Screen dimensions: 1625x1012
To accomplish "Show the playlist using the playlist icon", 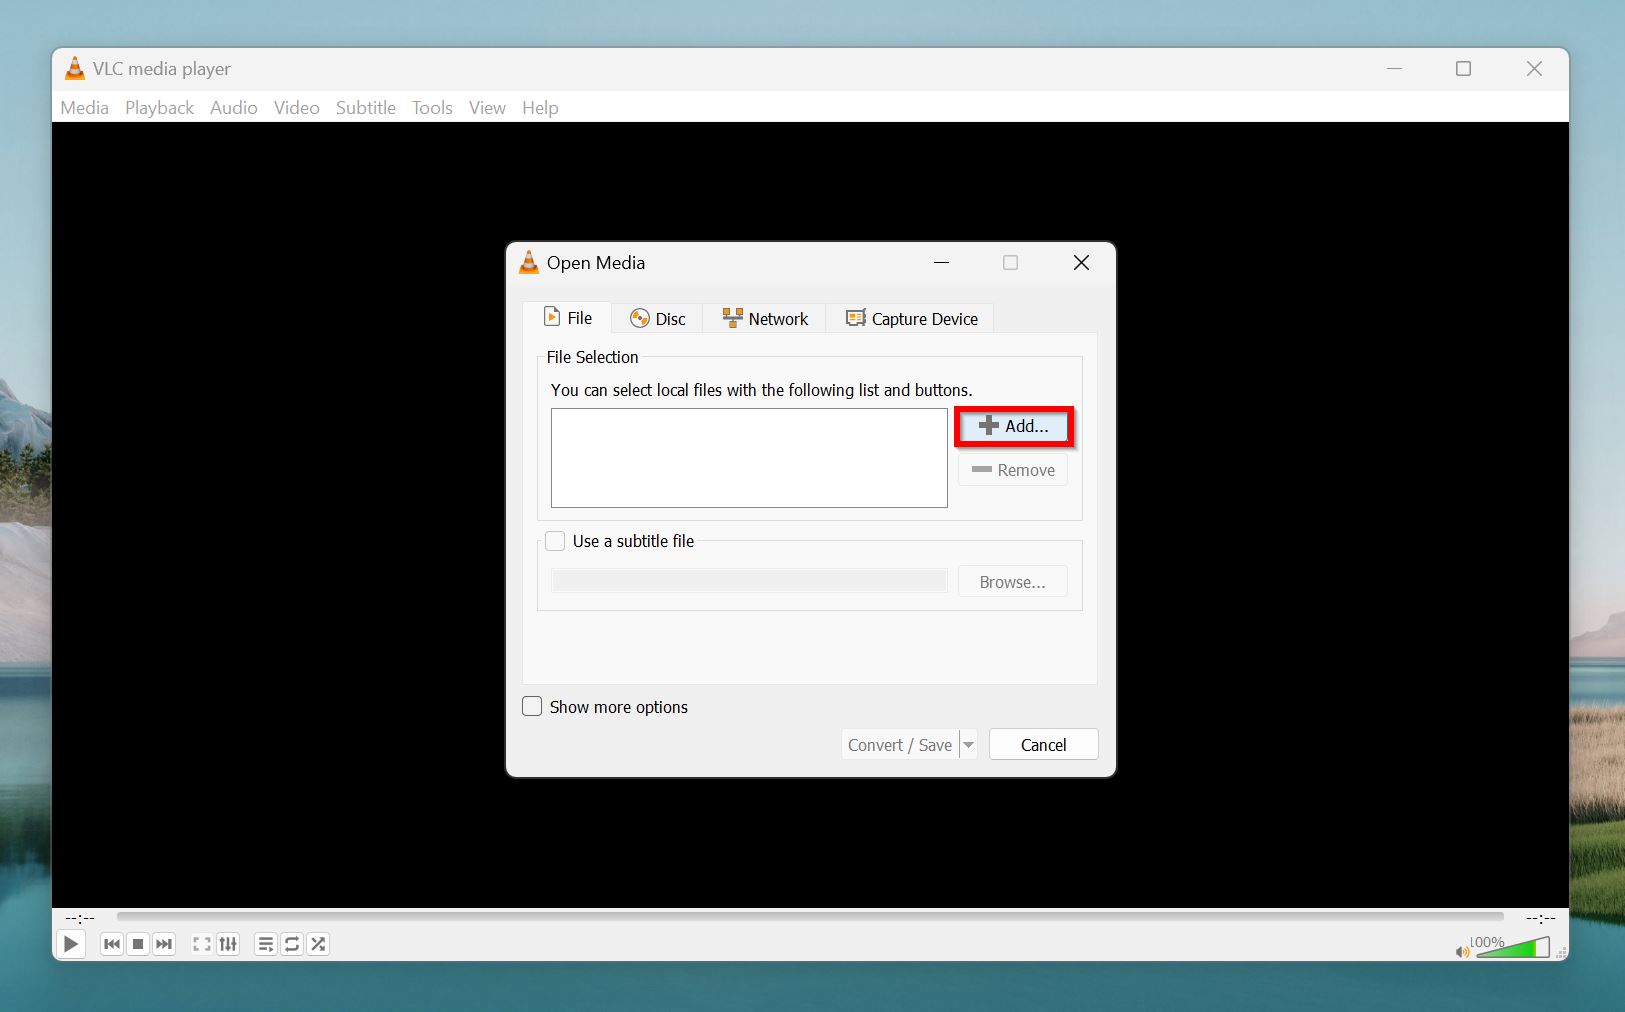I will [266, 944].
